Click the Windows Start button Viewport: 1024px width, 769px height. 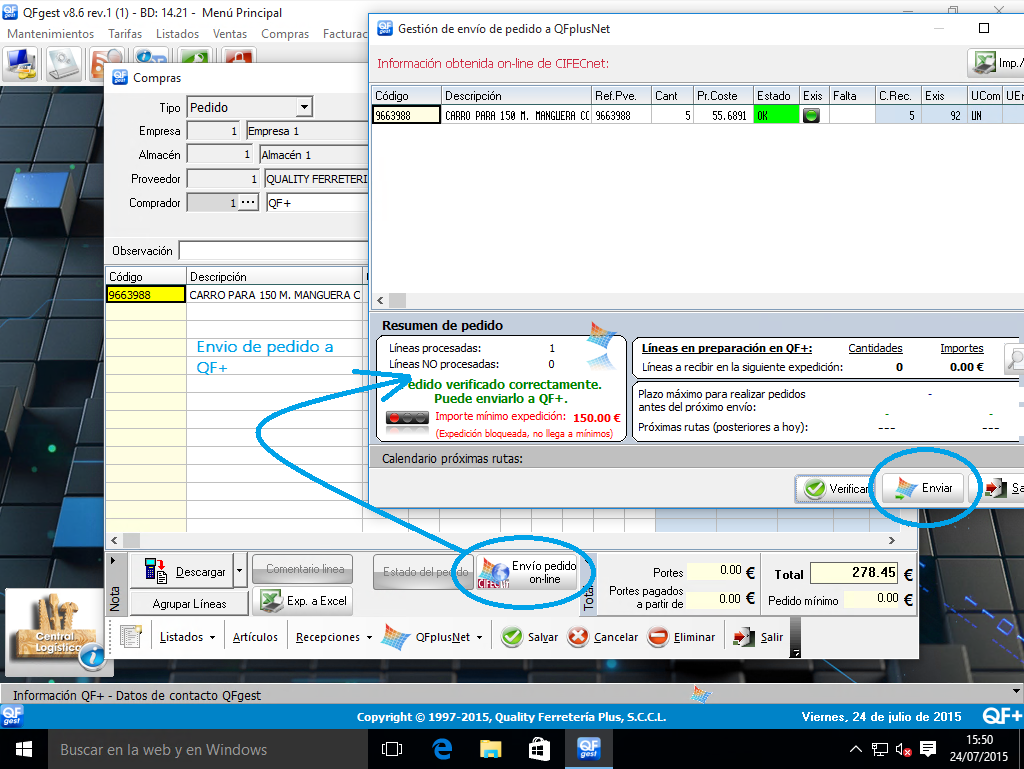(x=24, y=749)
